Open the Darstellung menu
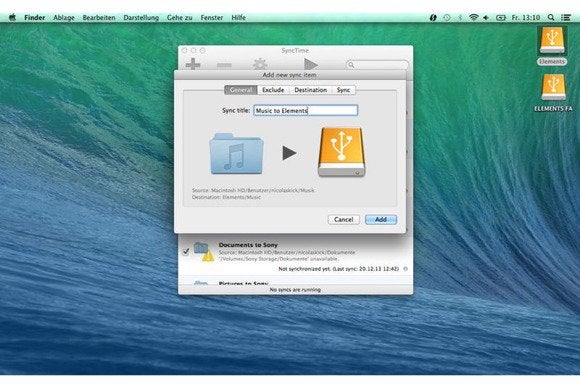The height and width of the screenshot is (388, 580). point(141,17)
